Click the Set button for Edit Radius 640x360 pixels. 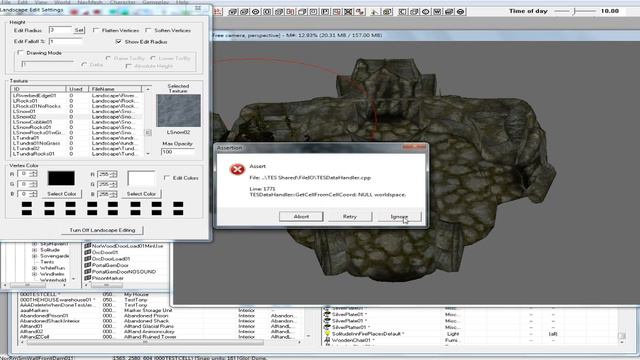click(x=79, y=30)
